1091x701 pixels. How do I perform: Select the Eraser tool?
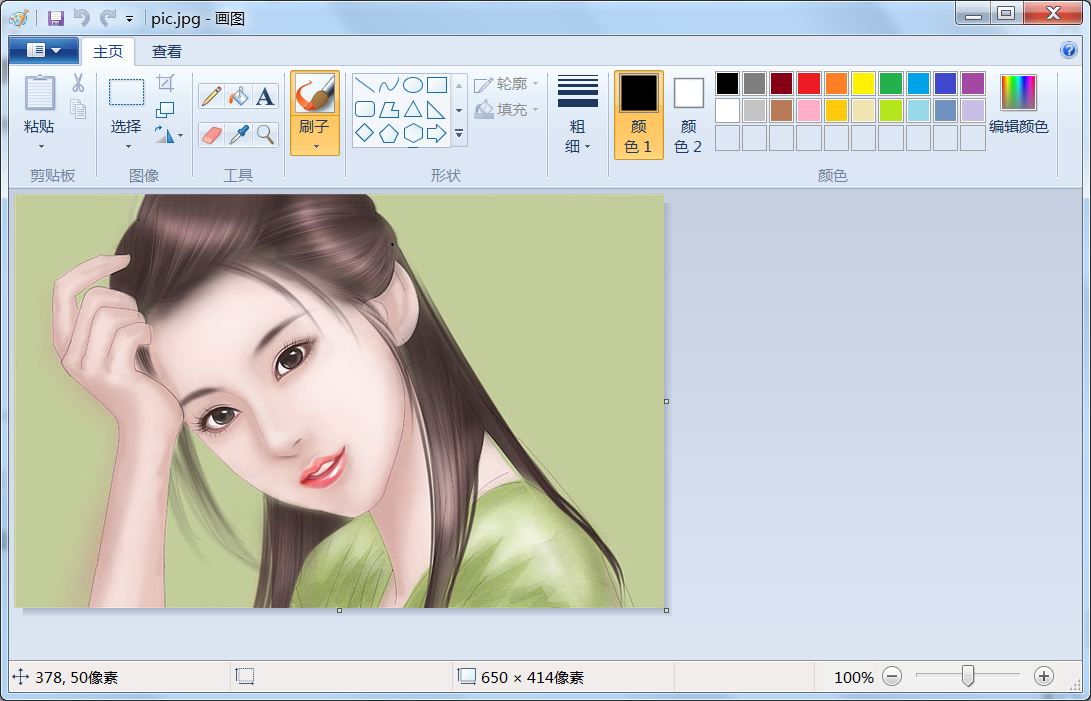(x=211, y=134)
